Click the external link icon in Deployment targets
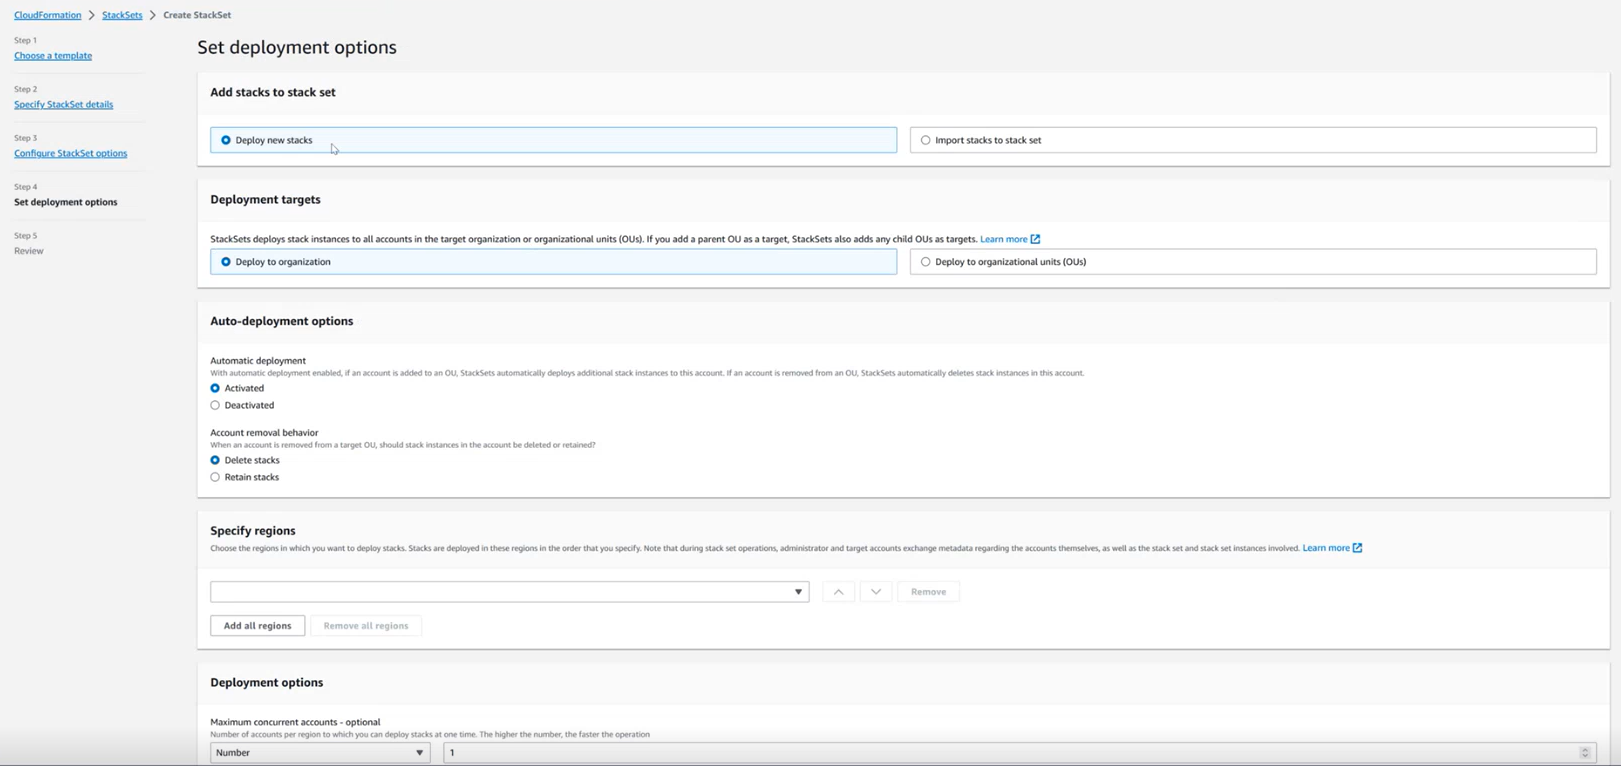The height and width of the screenshot is (766, 1621). [x=1035, y=239]
